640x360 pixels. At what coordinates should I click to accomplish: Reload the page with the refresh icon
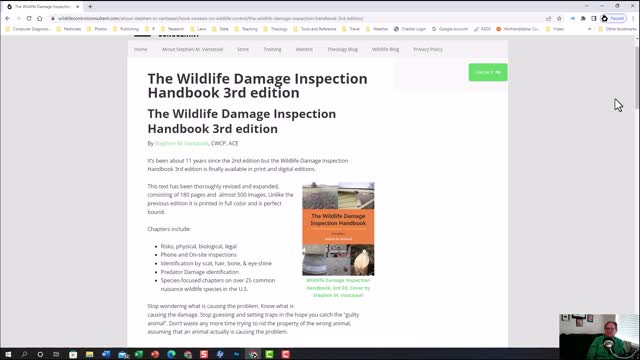29,18
